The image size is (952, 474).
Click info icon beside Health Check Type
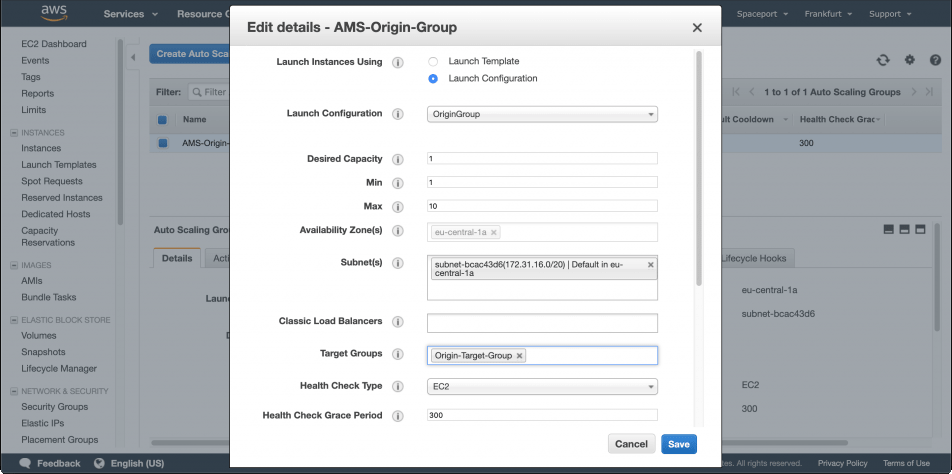(x=398, y=386)
